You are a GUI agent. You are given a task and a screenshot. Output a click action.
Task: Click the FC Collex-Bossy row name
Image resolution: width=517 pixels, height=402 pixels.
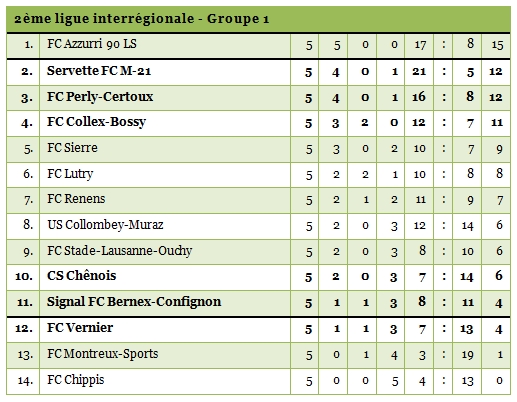coord(96,122)
